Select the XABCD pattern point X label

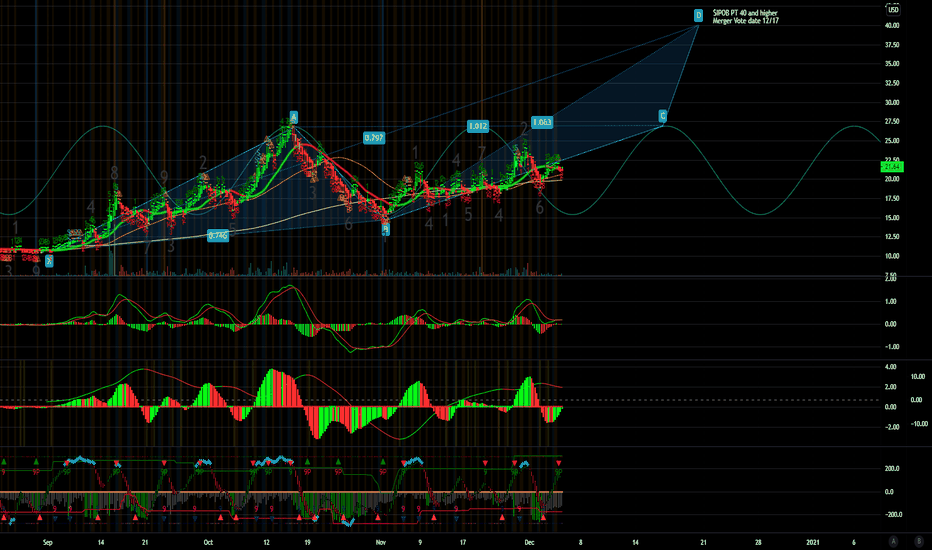tap(49, 260)
